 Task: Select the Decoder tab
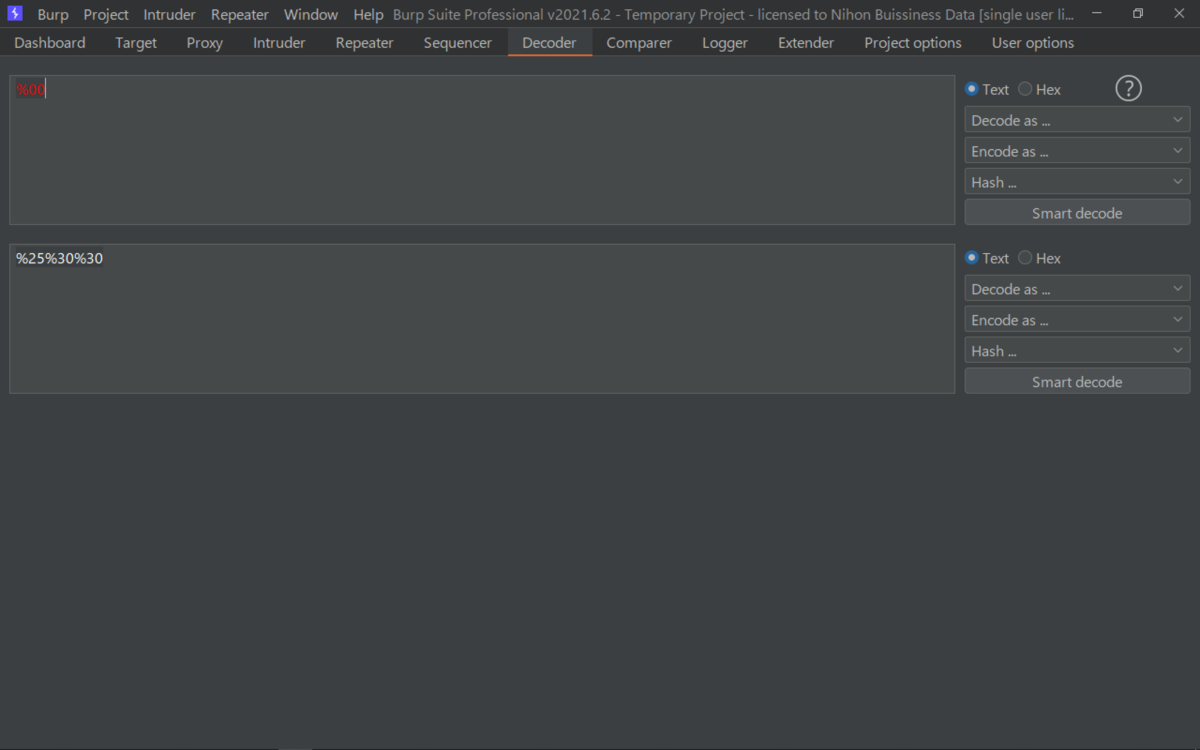[549, 43]
